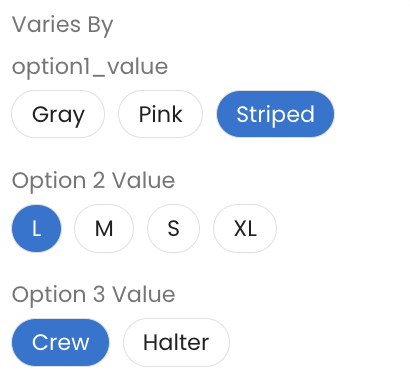The image size is (410, 390).
Task: Switch option1_value from Striped to Pink
Action: pos(160,114)
